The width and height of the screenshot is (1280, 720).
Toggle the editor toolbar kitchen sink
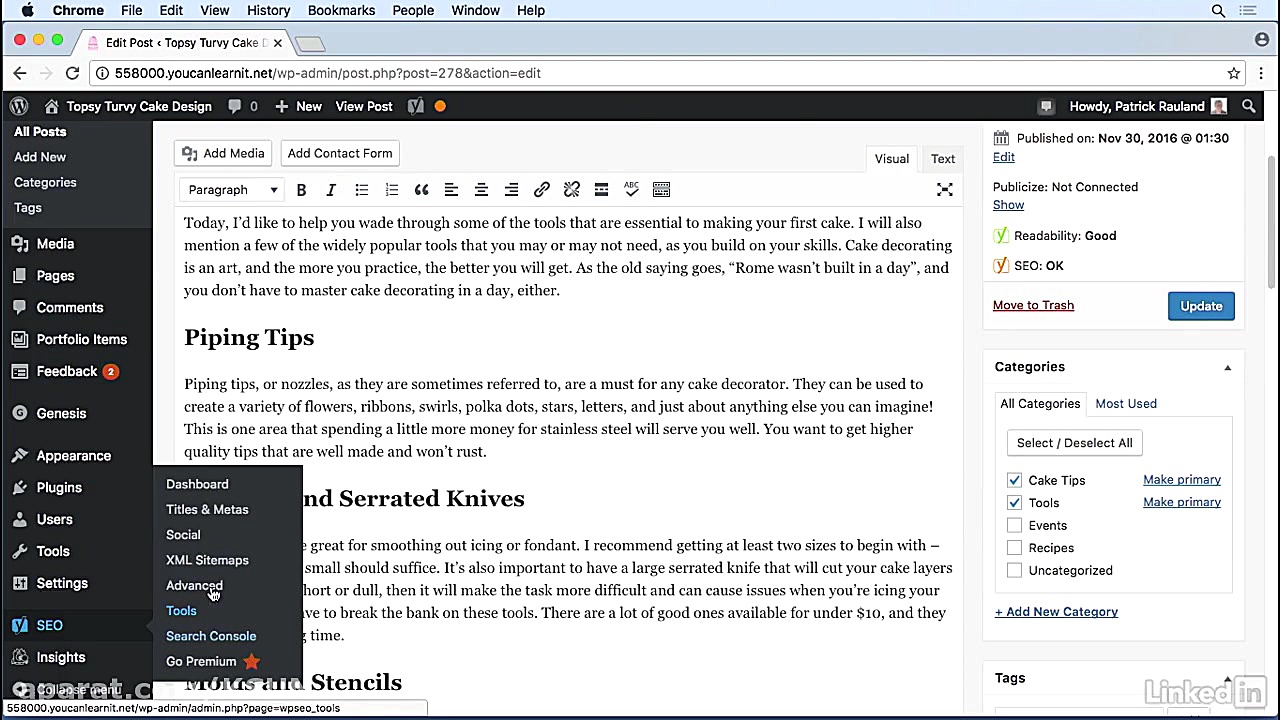661,190
